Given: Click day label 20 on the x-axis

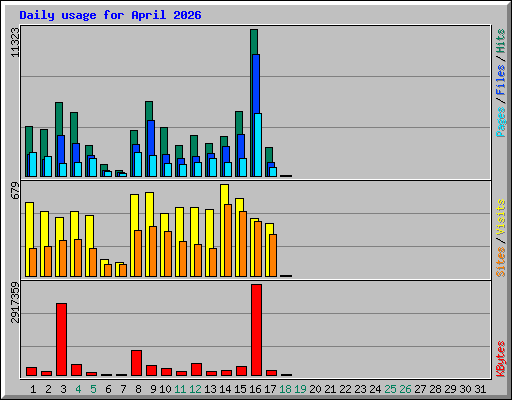Looking at the screenshot, I should pos(315,389).
